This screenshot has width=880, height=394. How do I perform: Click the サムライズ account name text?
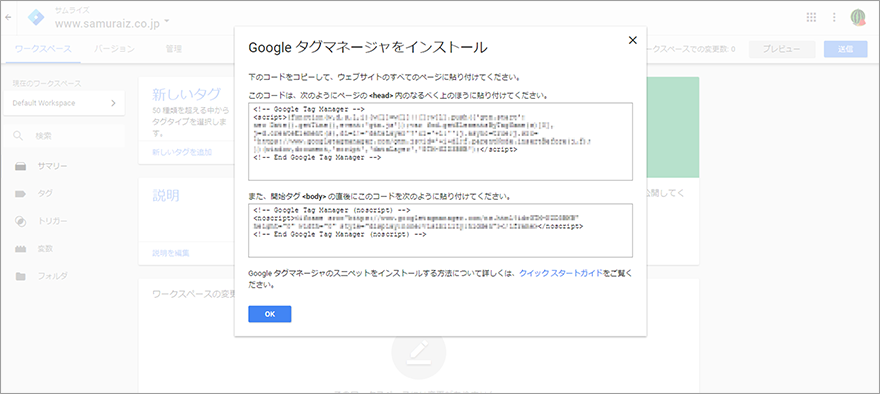72,11
